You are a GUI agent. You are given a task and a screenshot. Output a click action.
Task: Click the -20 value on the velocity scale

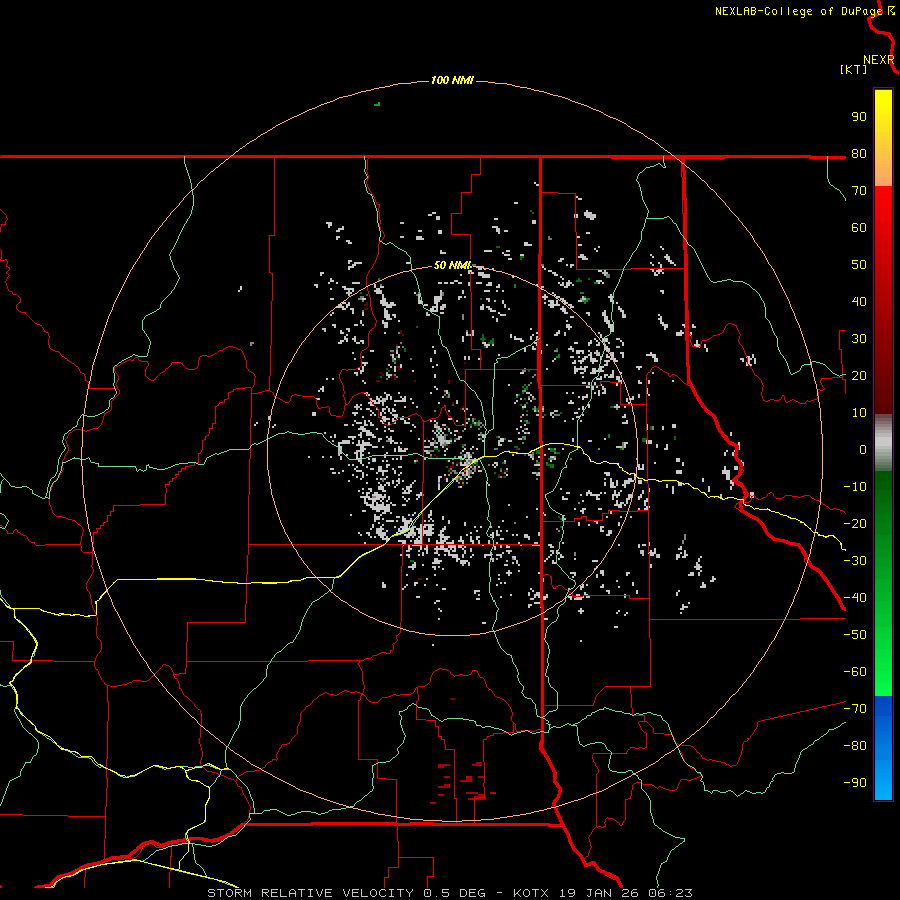(855, 523)
